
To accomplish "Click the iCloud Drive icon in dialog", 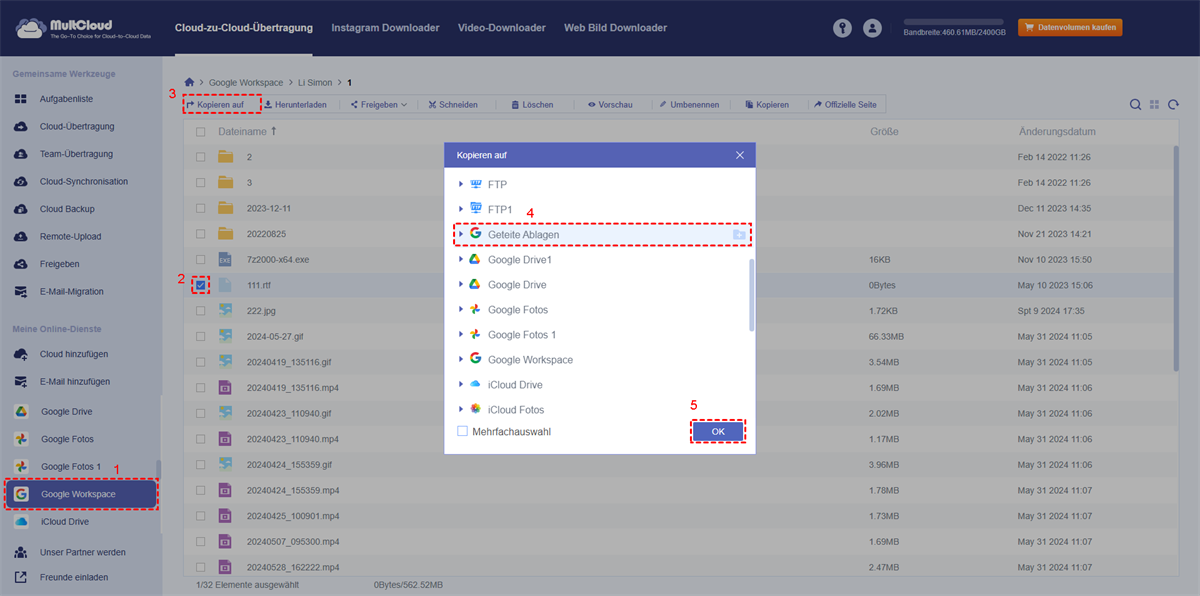I will click(476, 384).
